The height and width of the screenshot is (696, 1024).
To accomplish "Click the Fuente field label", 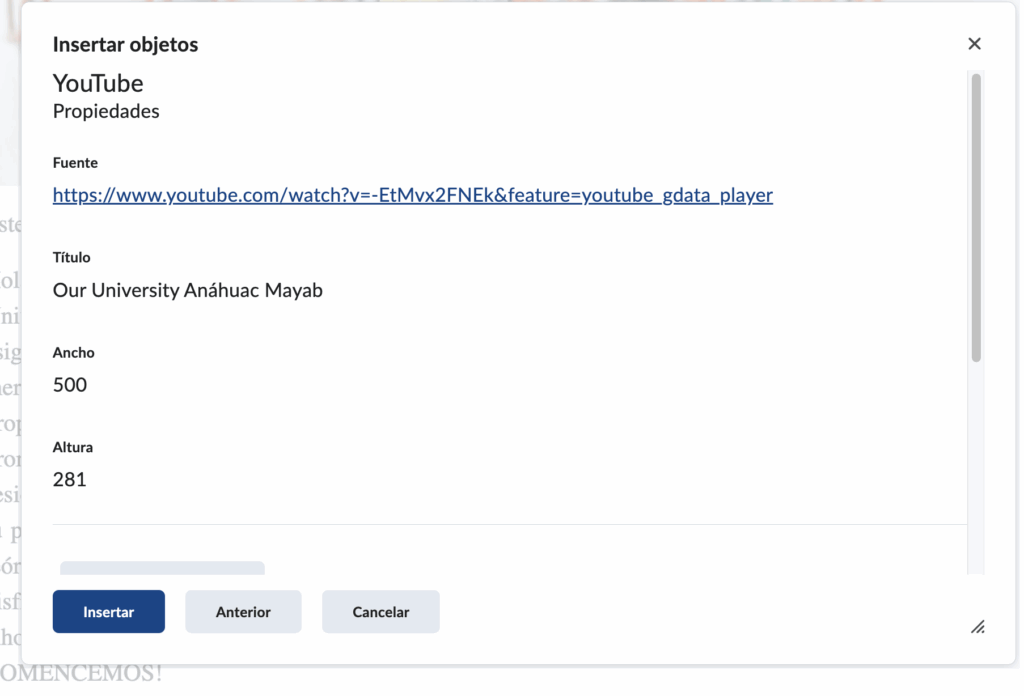I will click(75, 163).
